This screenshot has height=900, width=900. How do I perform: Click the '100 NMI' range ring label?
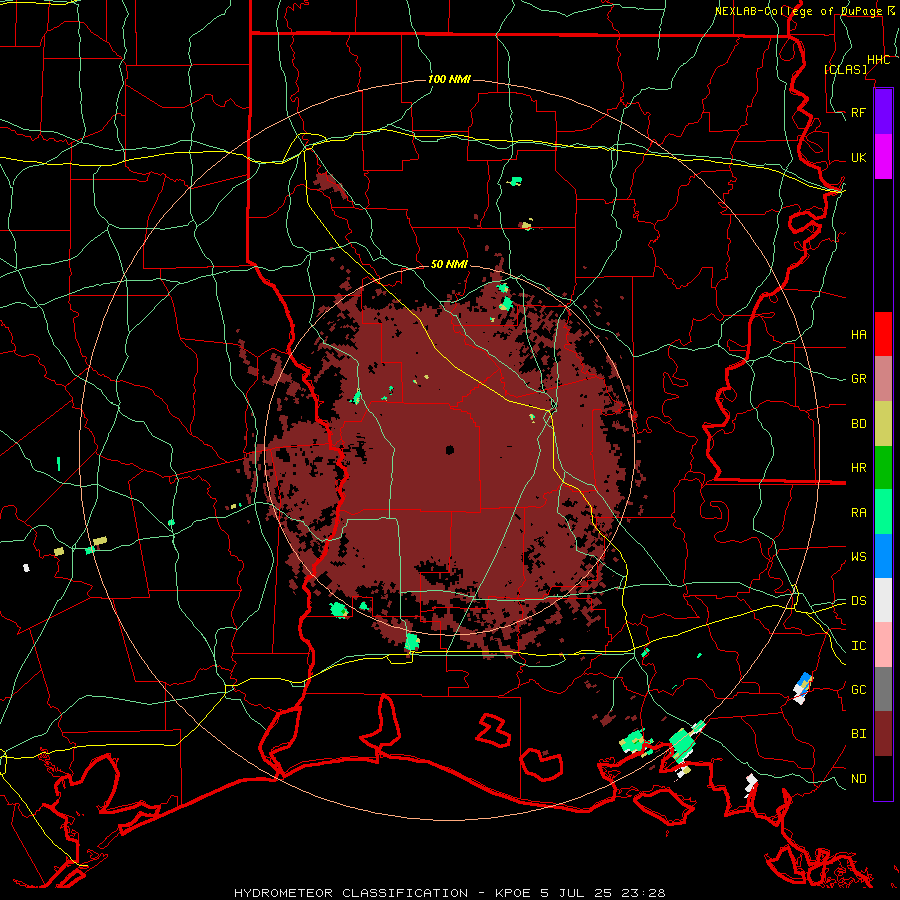point(449,79)
